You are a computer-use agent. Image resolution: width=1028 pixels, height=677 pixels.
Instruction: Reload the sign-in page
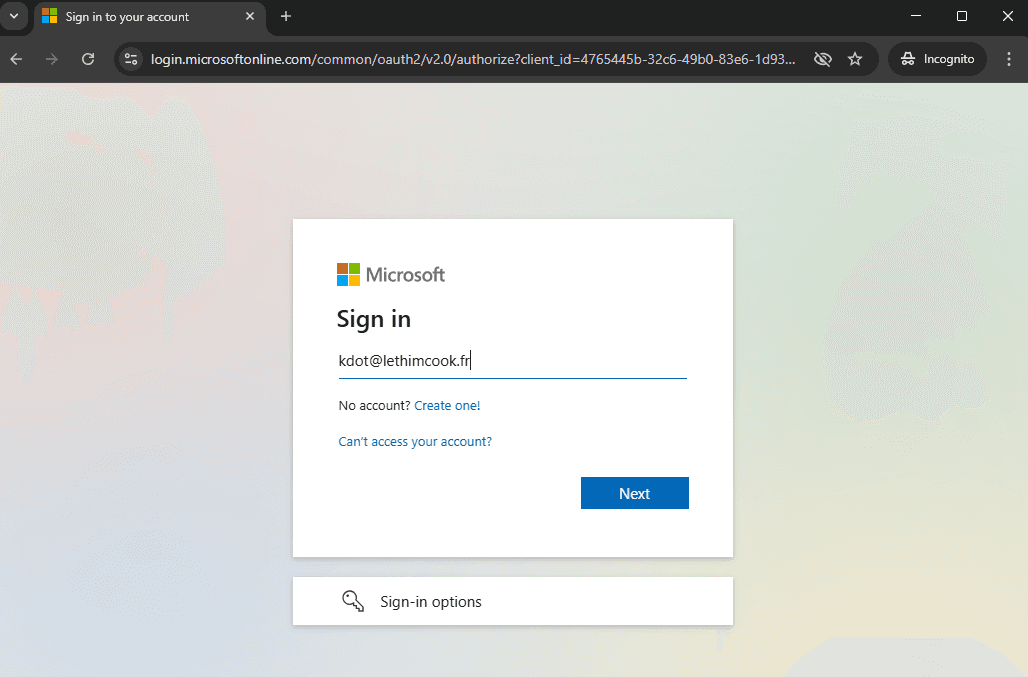click(88, 59)
